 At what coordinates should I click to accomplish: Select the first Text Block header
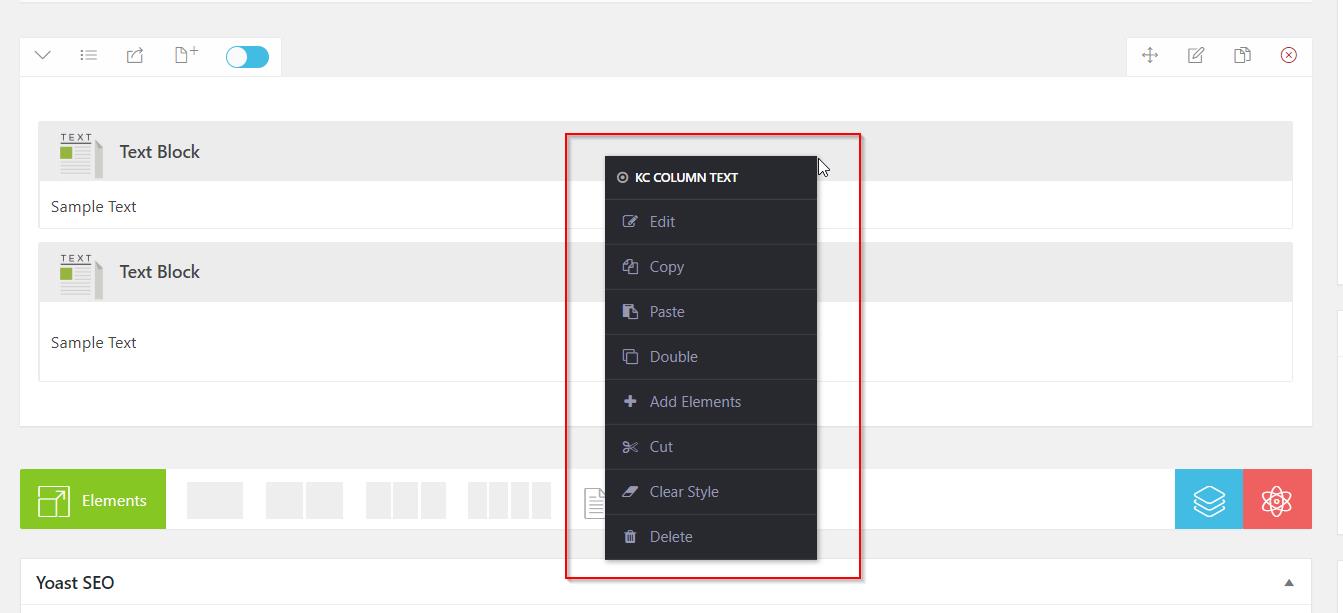tap(665, 152)
